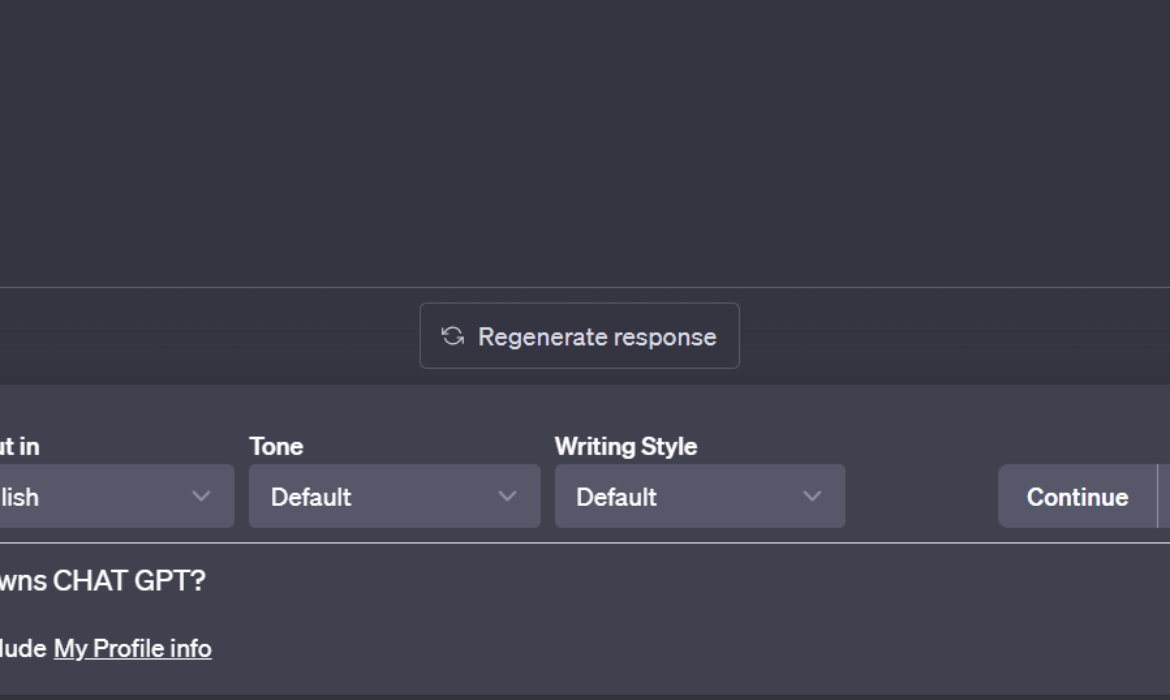The height and width of the screenshot is (700, 1170).
Task: Click the chevron arrow in Tone selector
Action: pos(507,496)
